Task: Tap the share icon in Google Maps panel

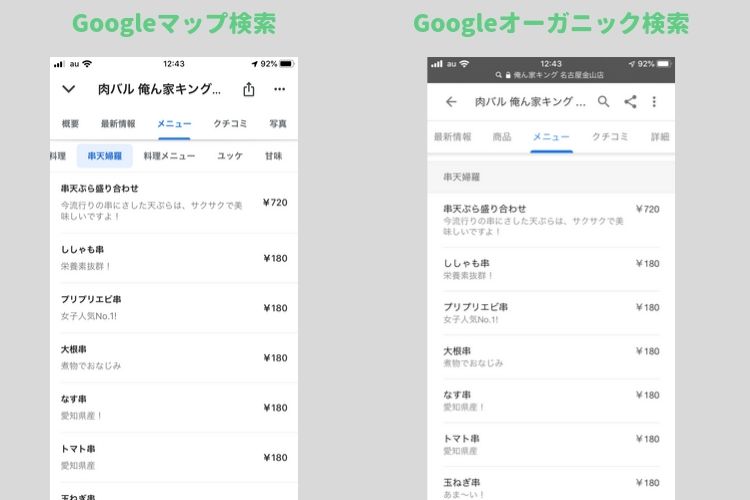Action: click(249, 89)
